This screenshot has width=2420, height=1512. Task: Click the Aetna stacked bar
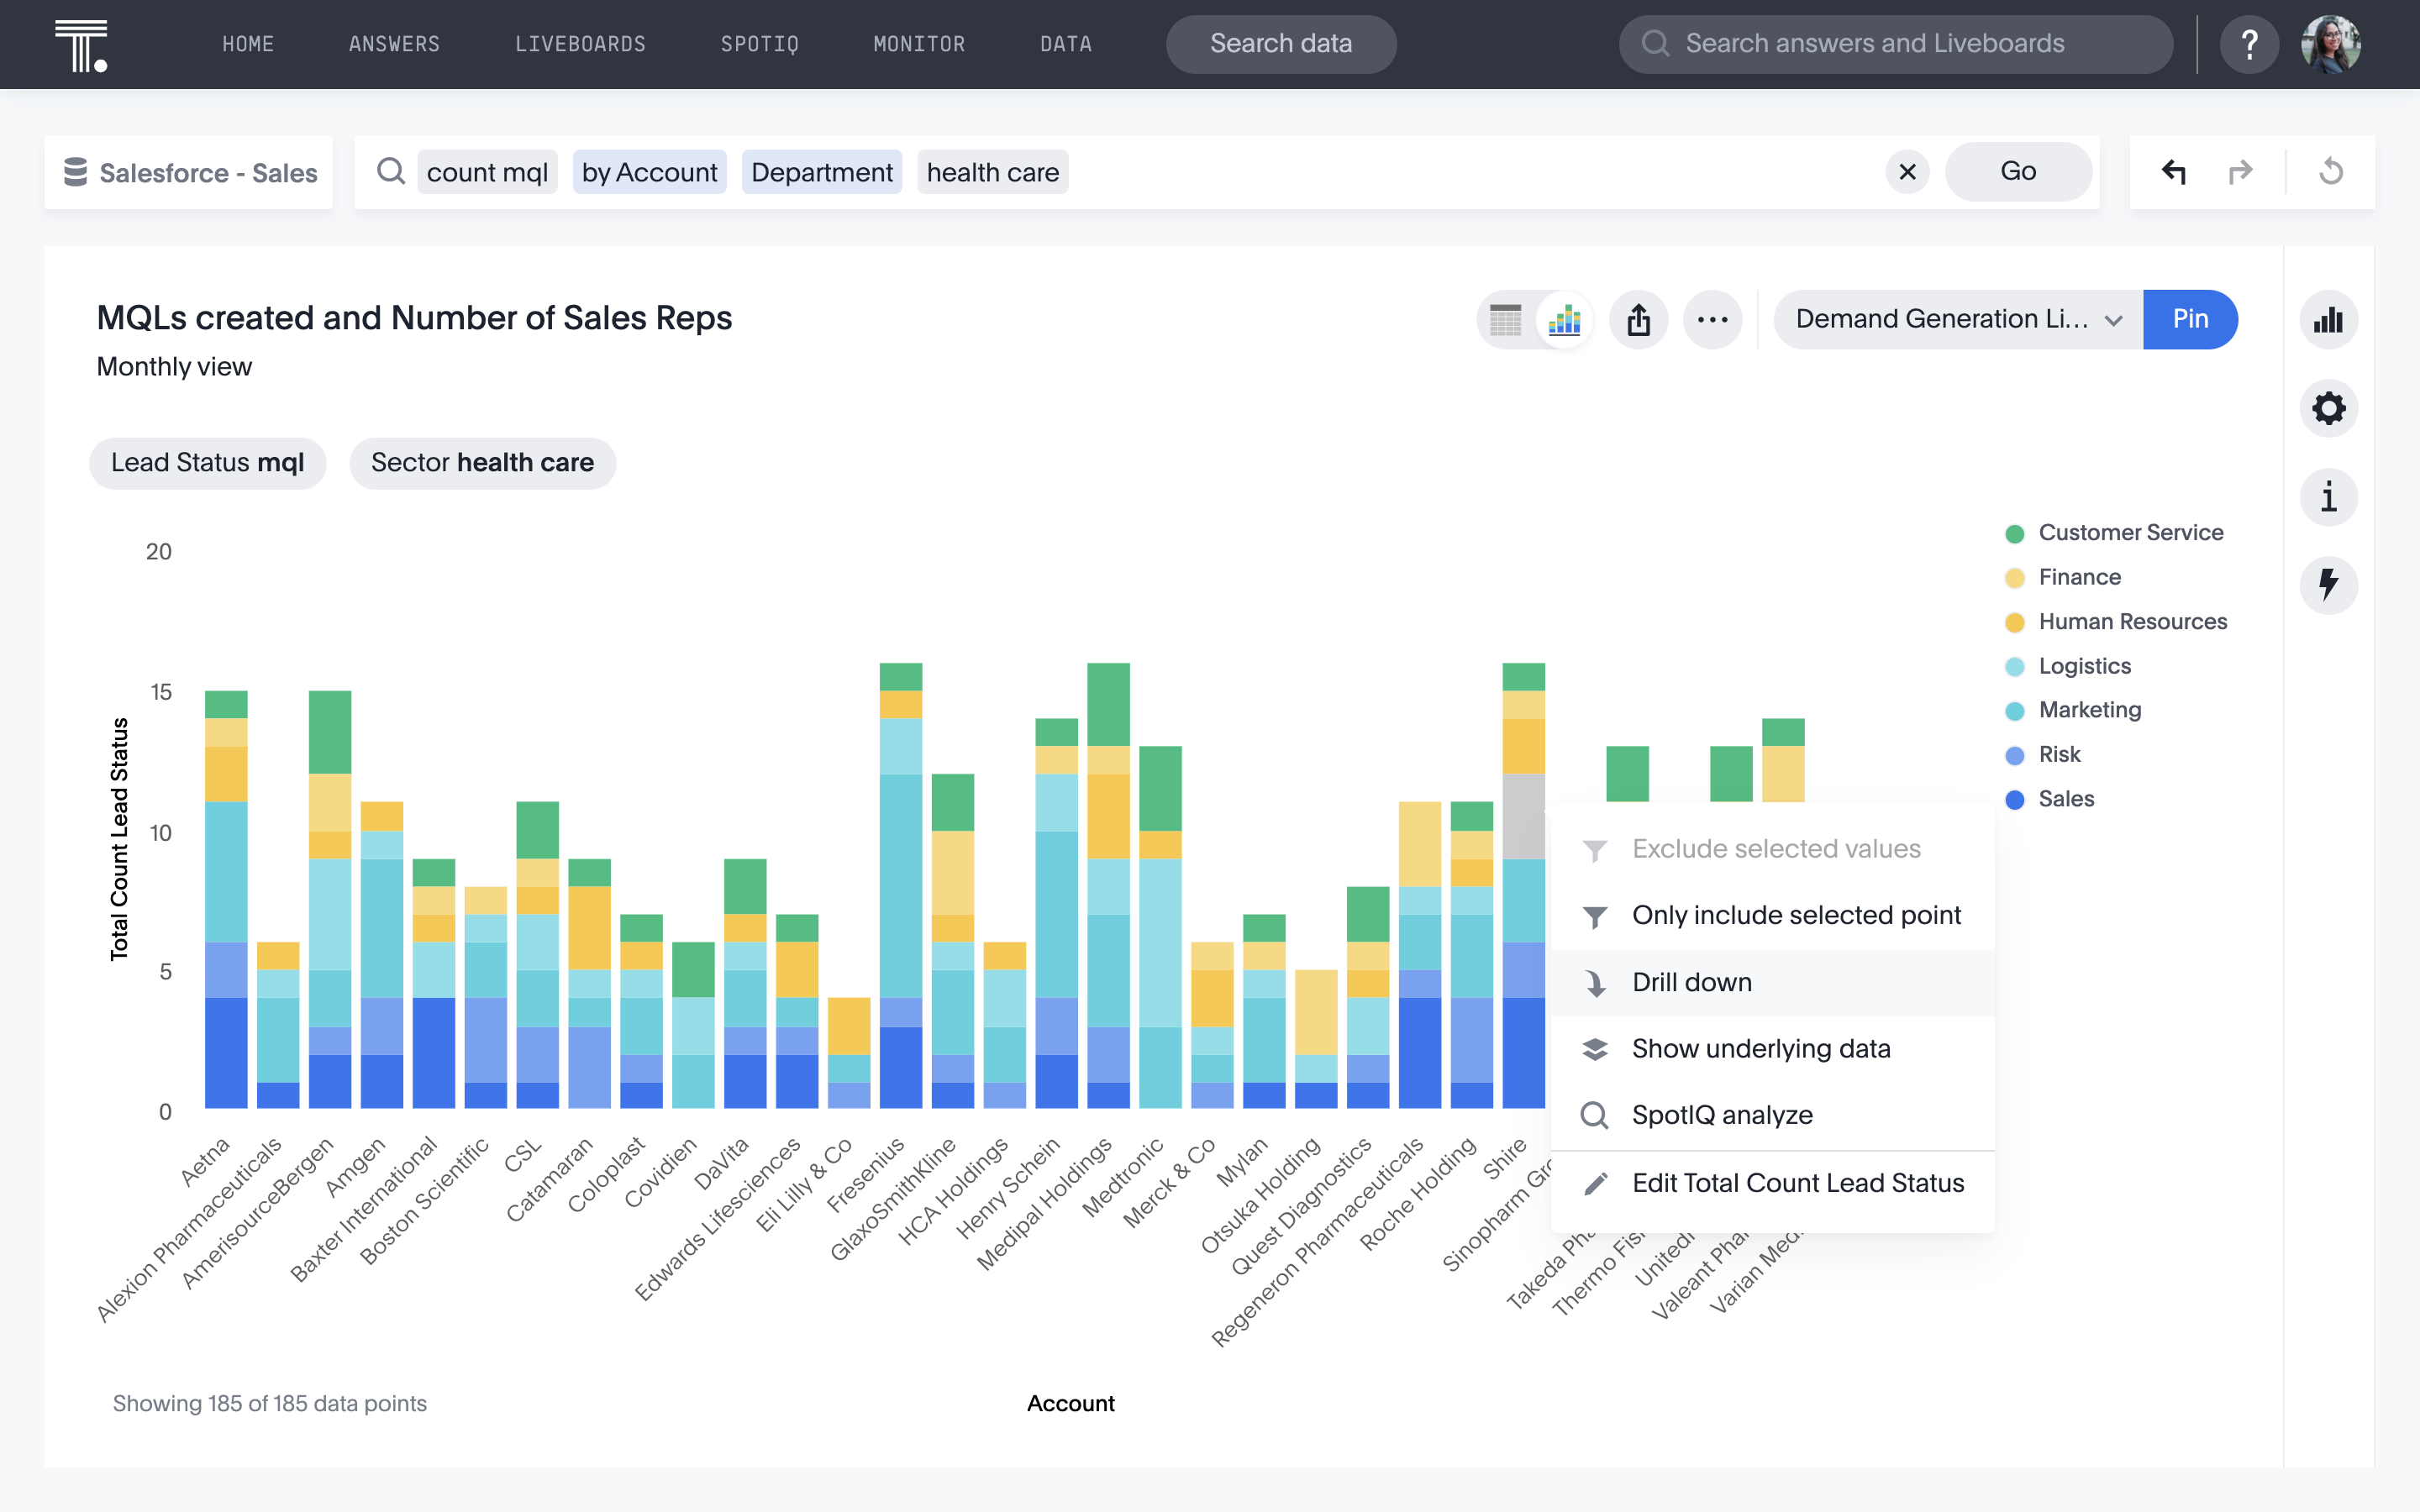point(226,899)
